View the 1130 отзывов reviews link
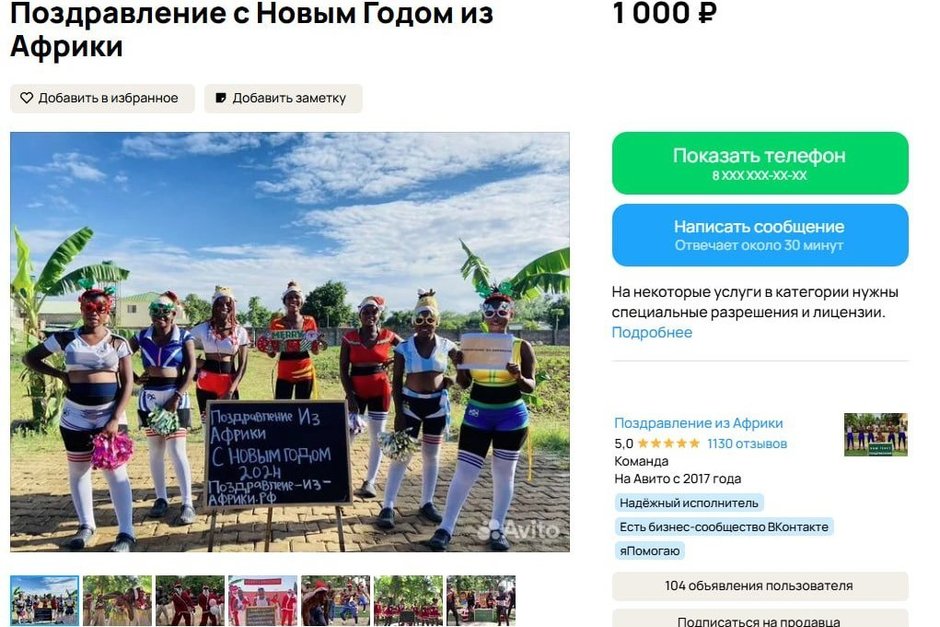 747,444
